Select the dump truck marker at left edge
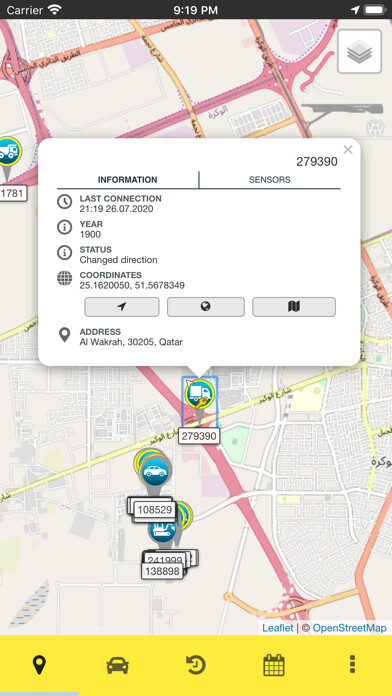Screen dimensions: 392x696 point(9,152)
